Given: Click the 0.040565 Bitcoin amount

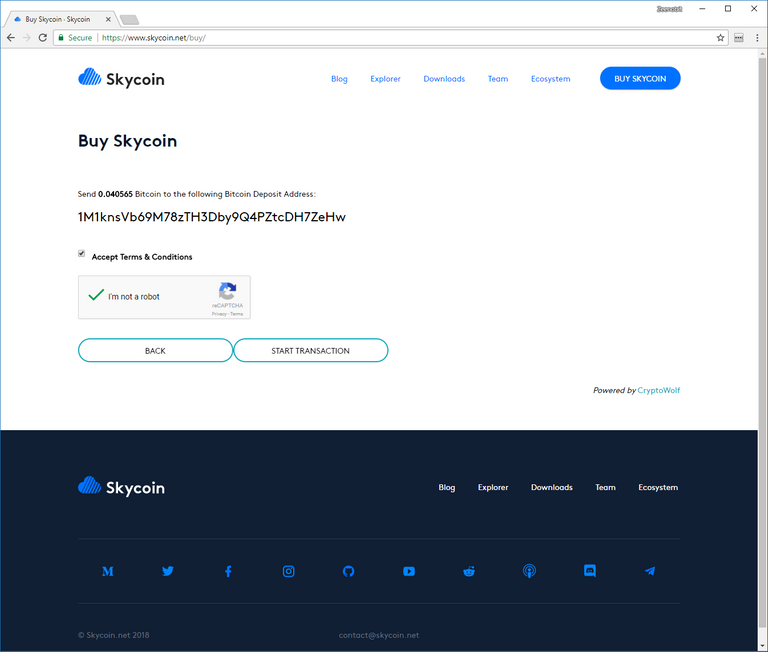Looking at the screenshot, I should (115, 194).
